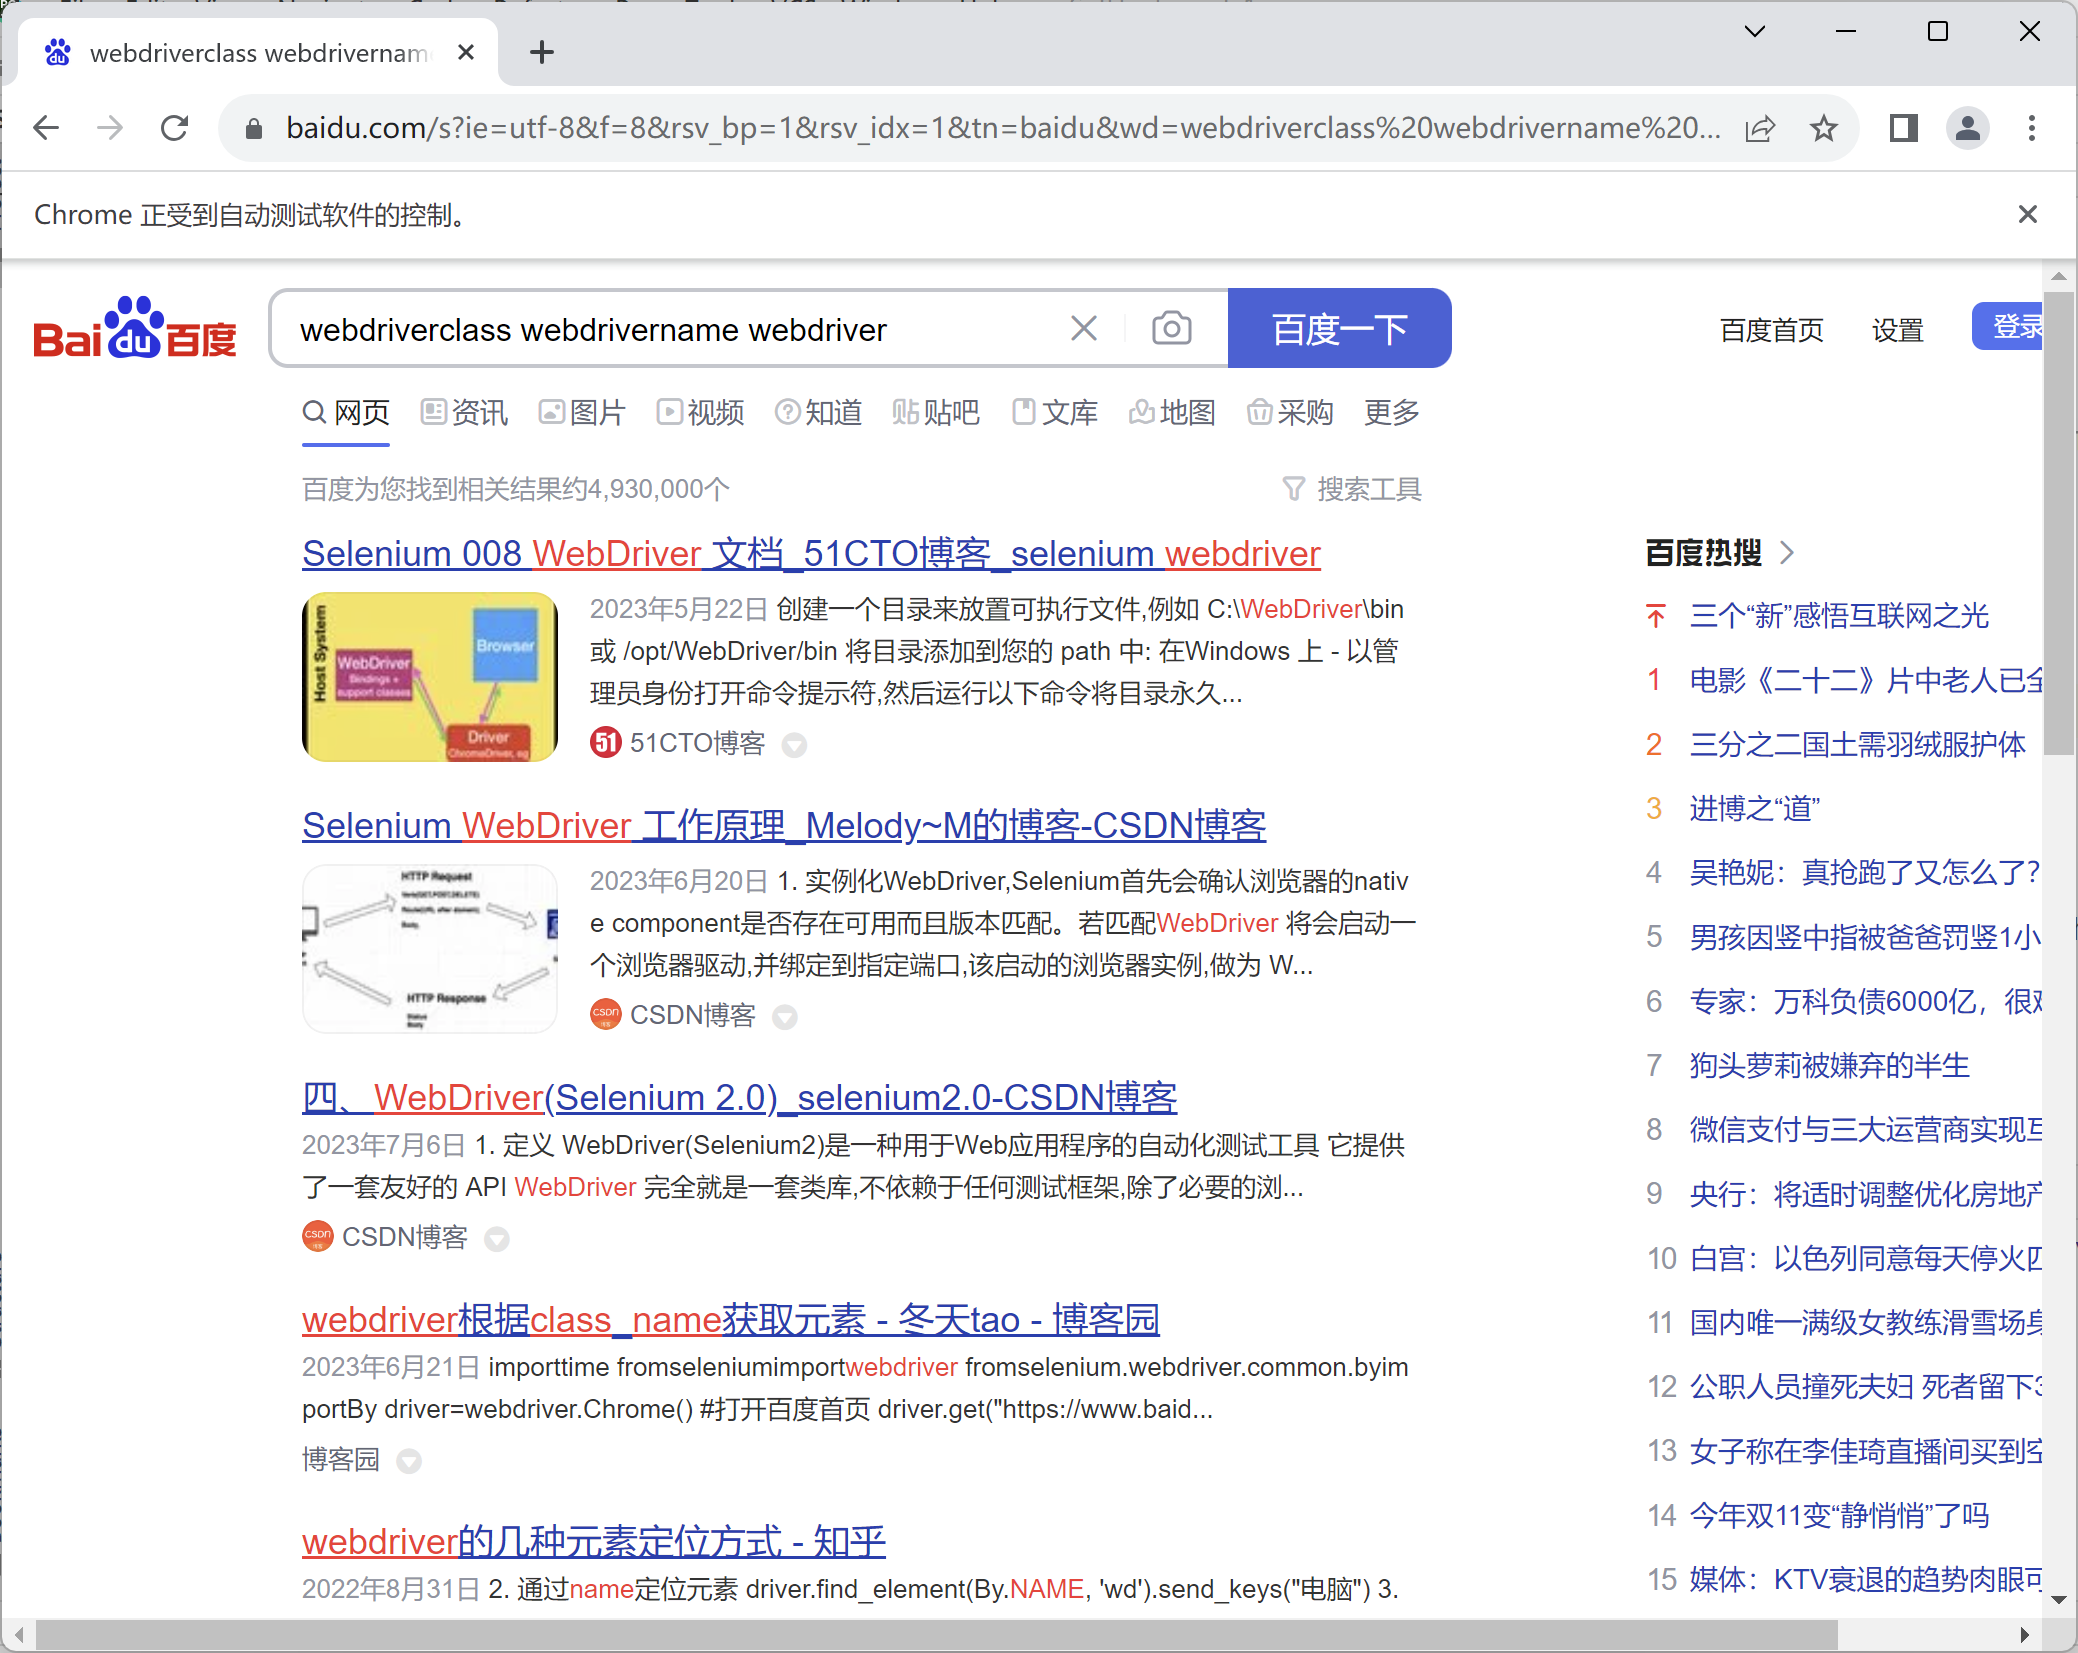Open Selenium WebDriver 工作原理 CSDN result
The width and height of the screenshot is (2078, 1653).
(784, 826)
